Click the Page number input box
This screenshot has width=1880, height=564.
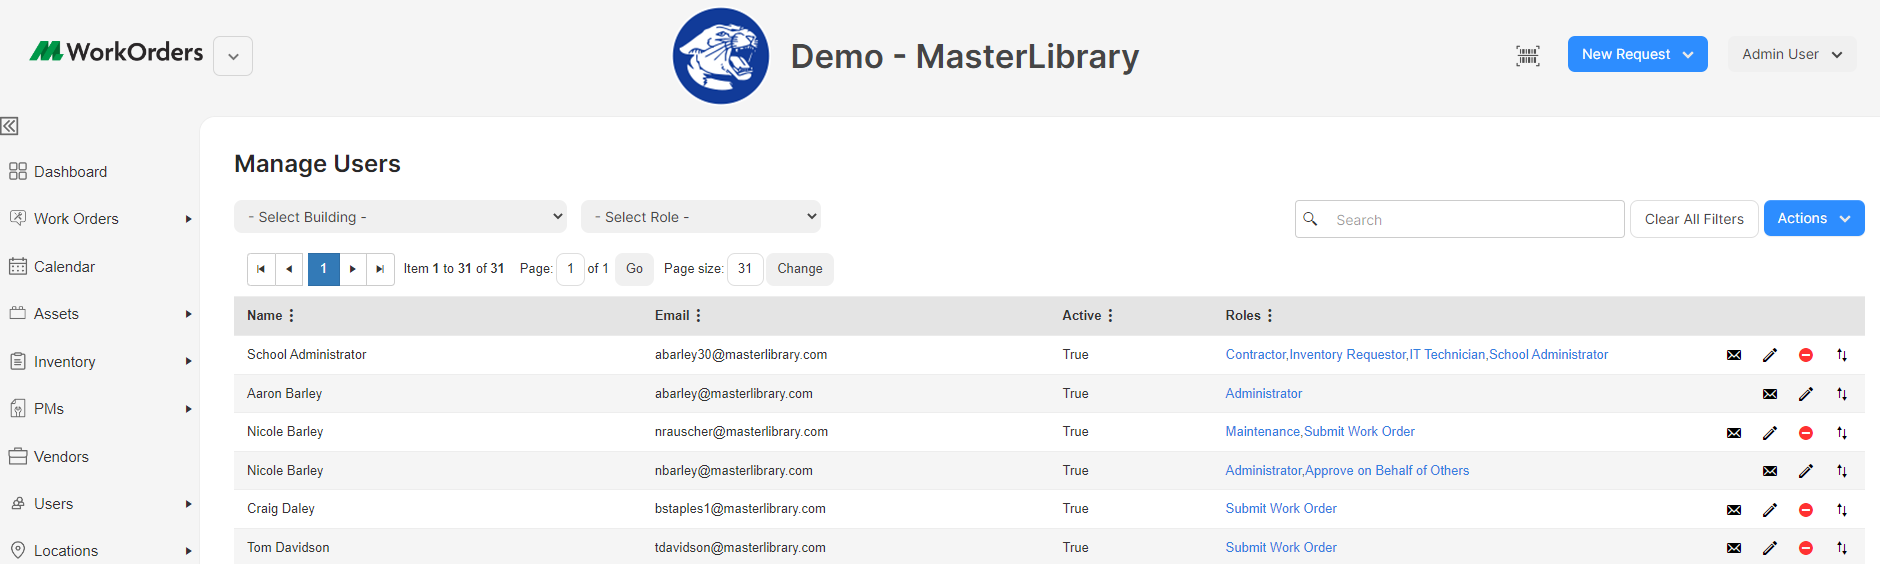click(x=570, y=269)
